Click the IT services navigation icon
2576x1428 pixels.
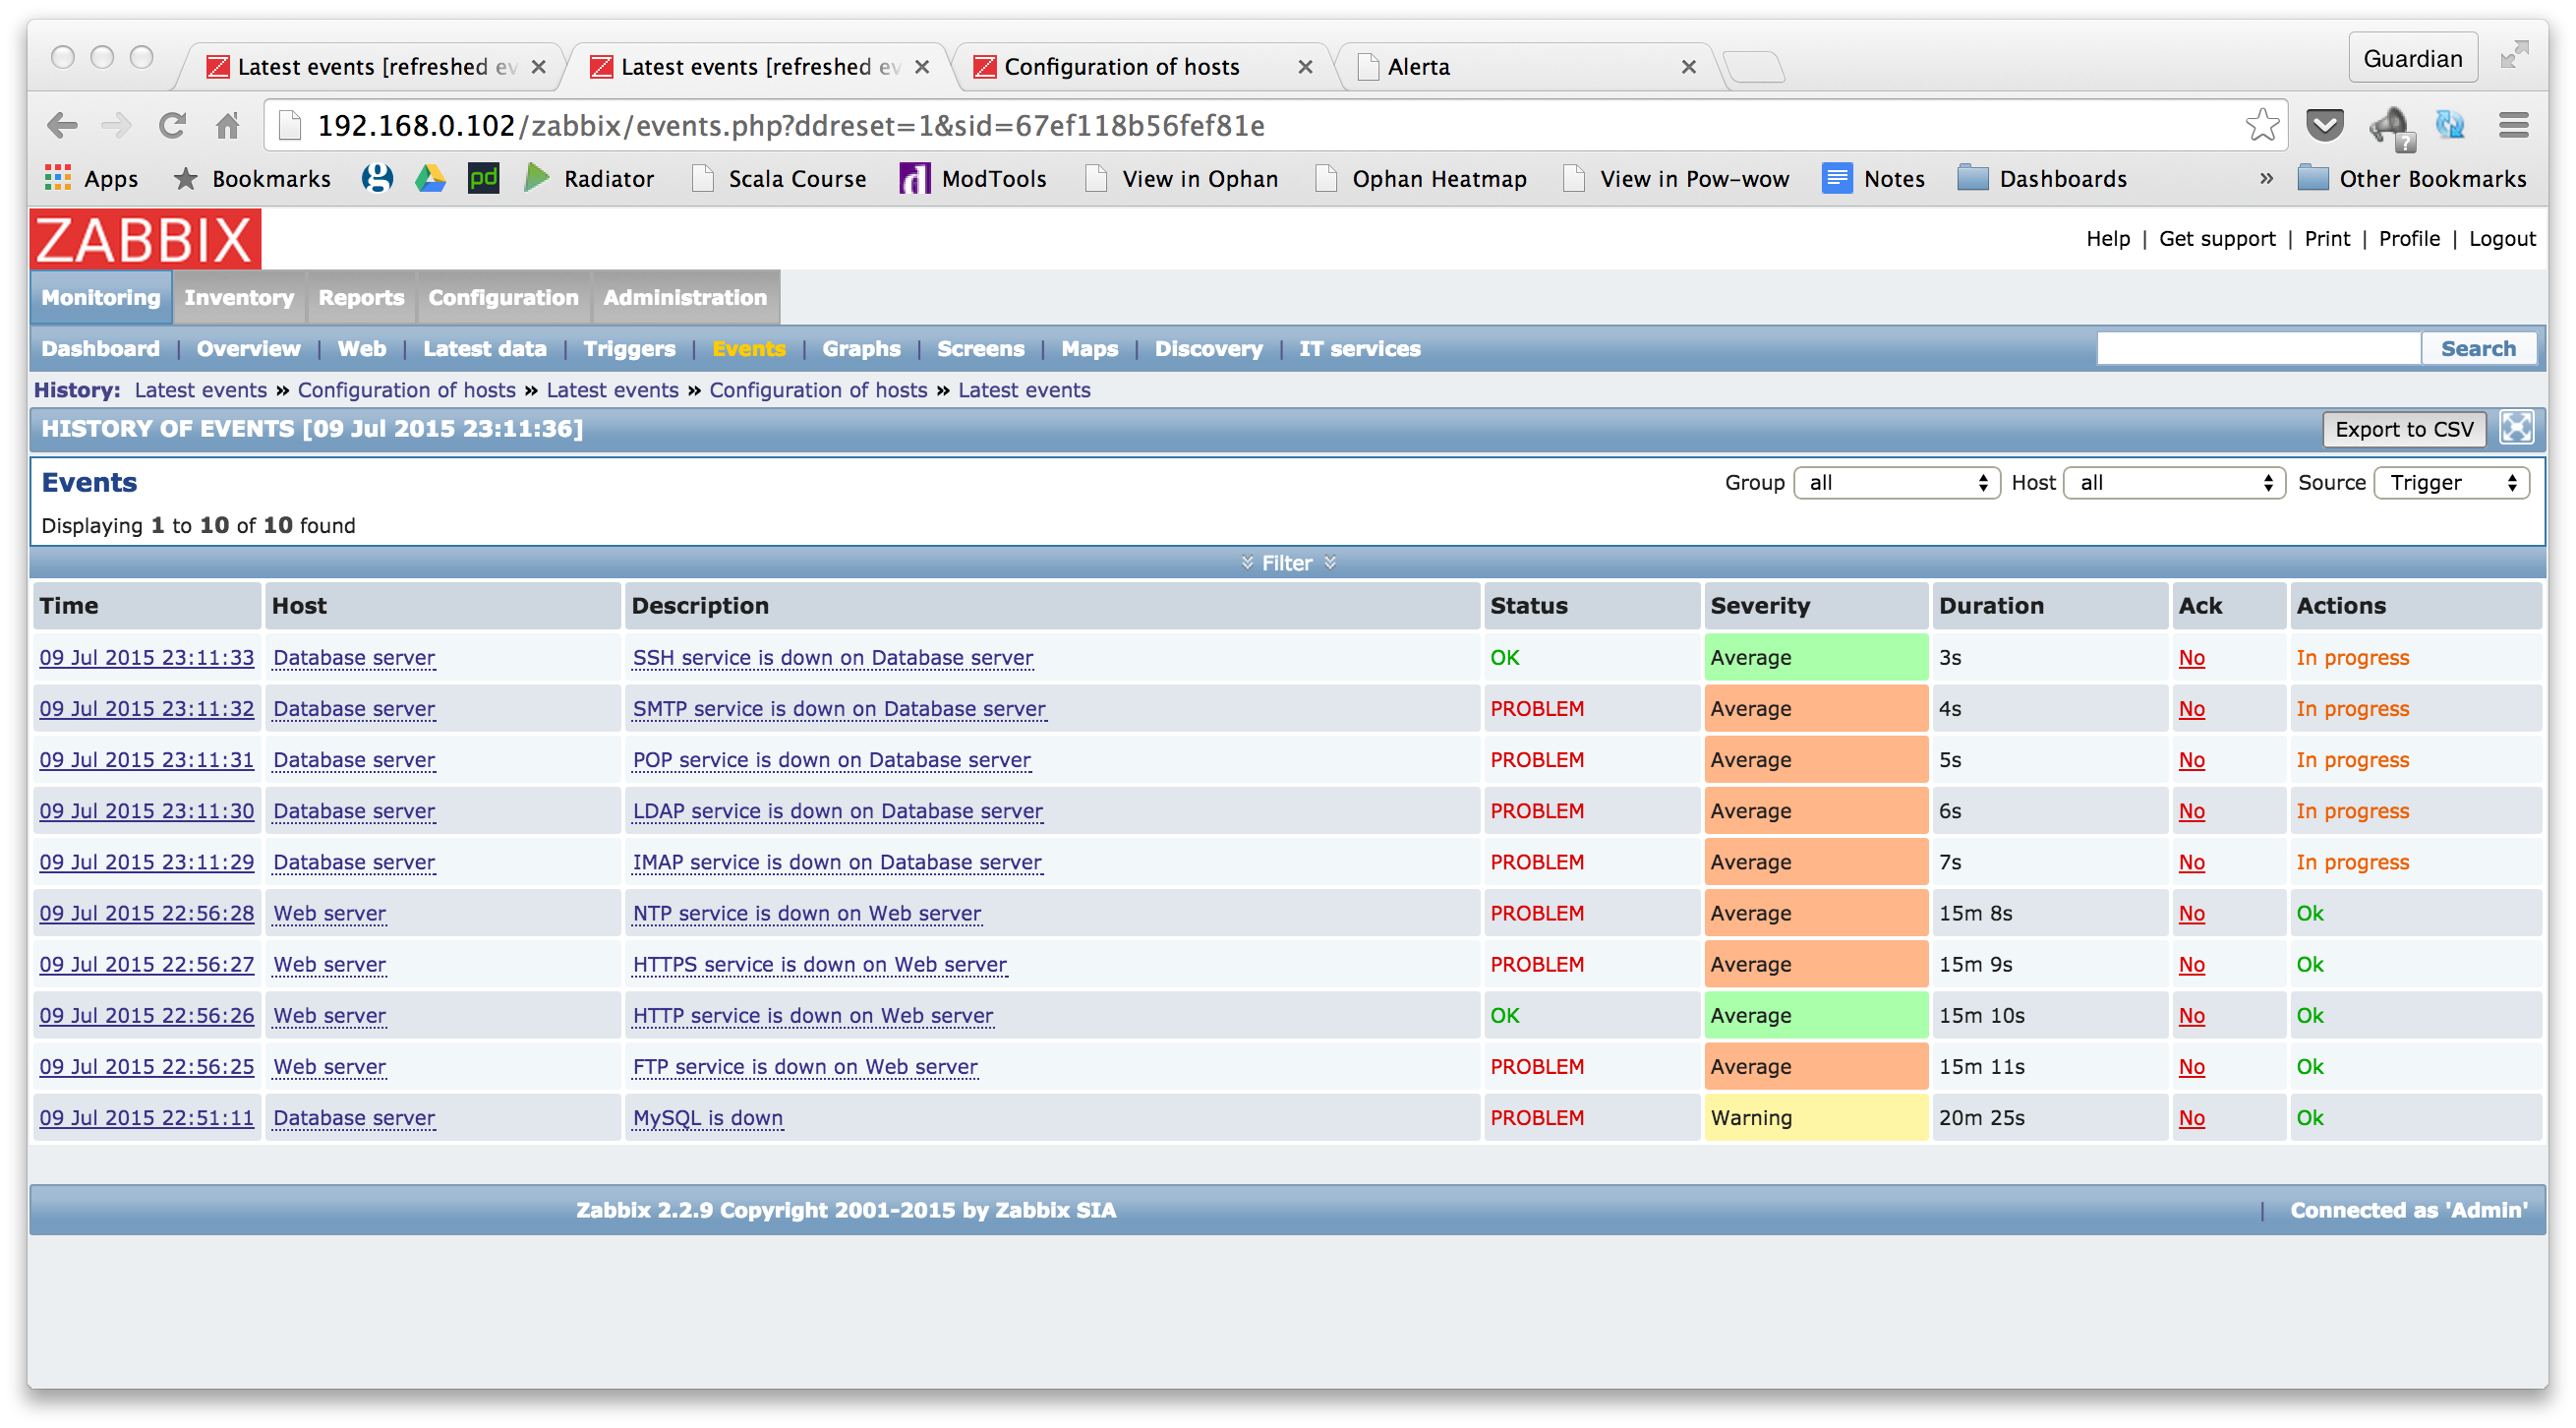1362,346
